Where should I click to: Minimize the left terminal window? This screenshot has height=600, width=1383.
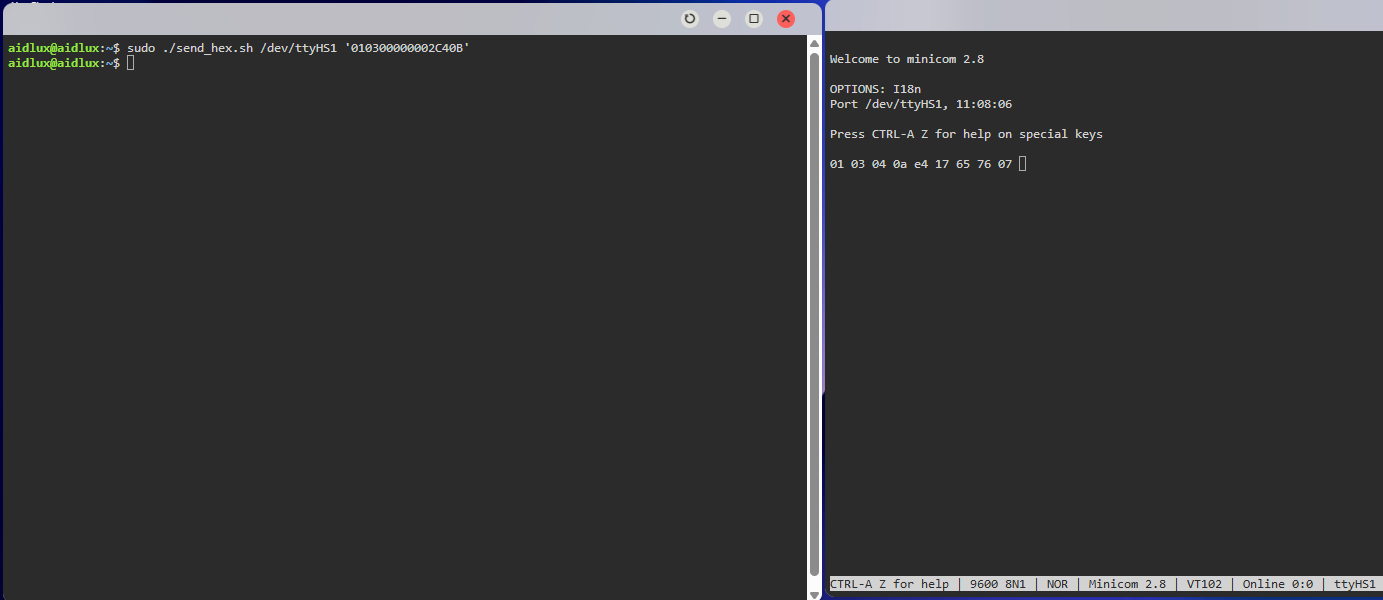coord(721,19)
